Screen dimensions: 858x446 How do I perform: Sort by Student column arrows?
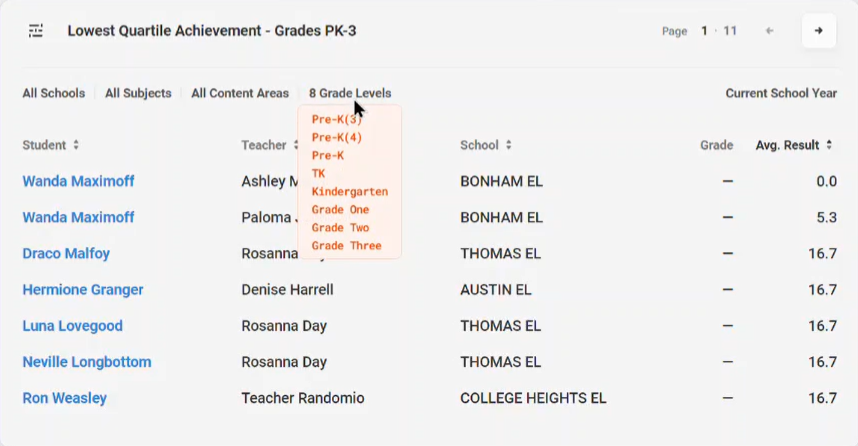(x=76, y=145)
